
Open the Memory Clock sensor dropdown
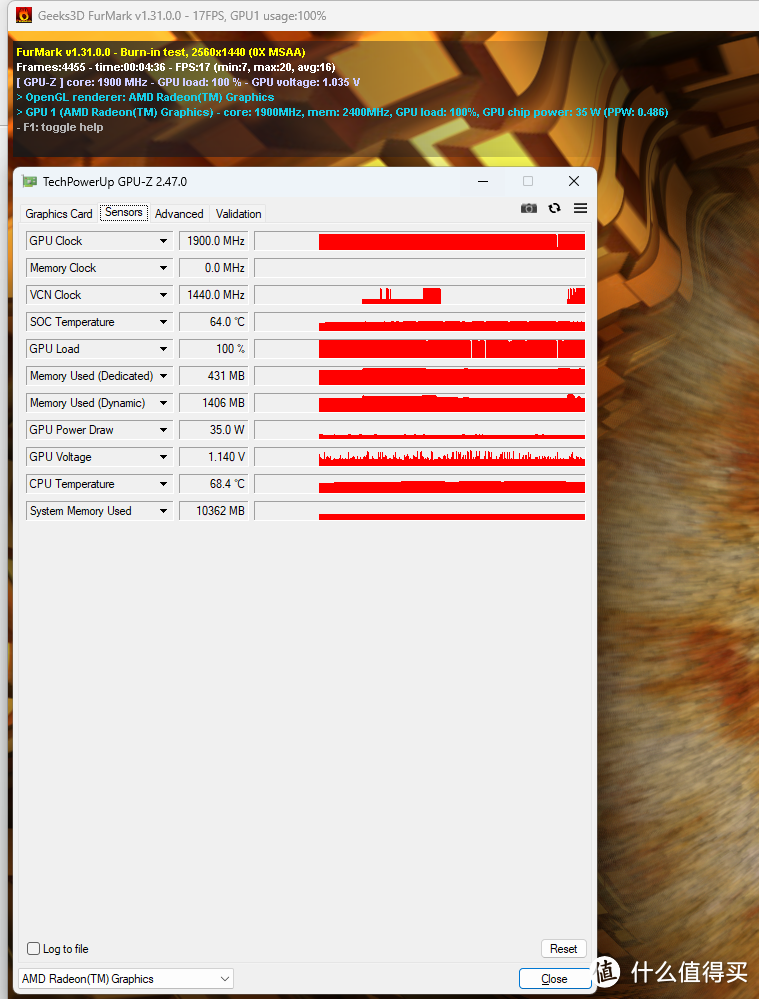[164, 268]
